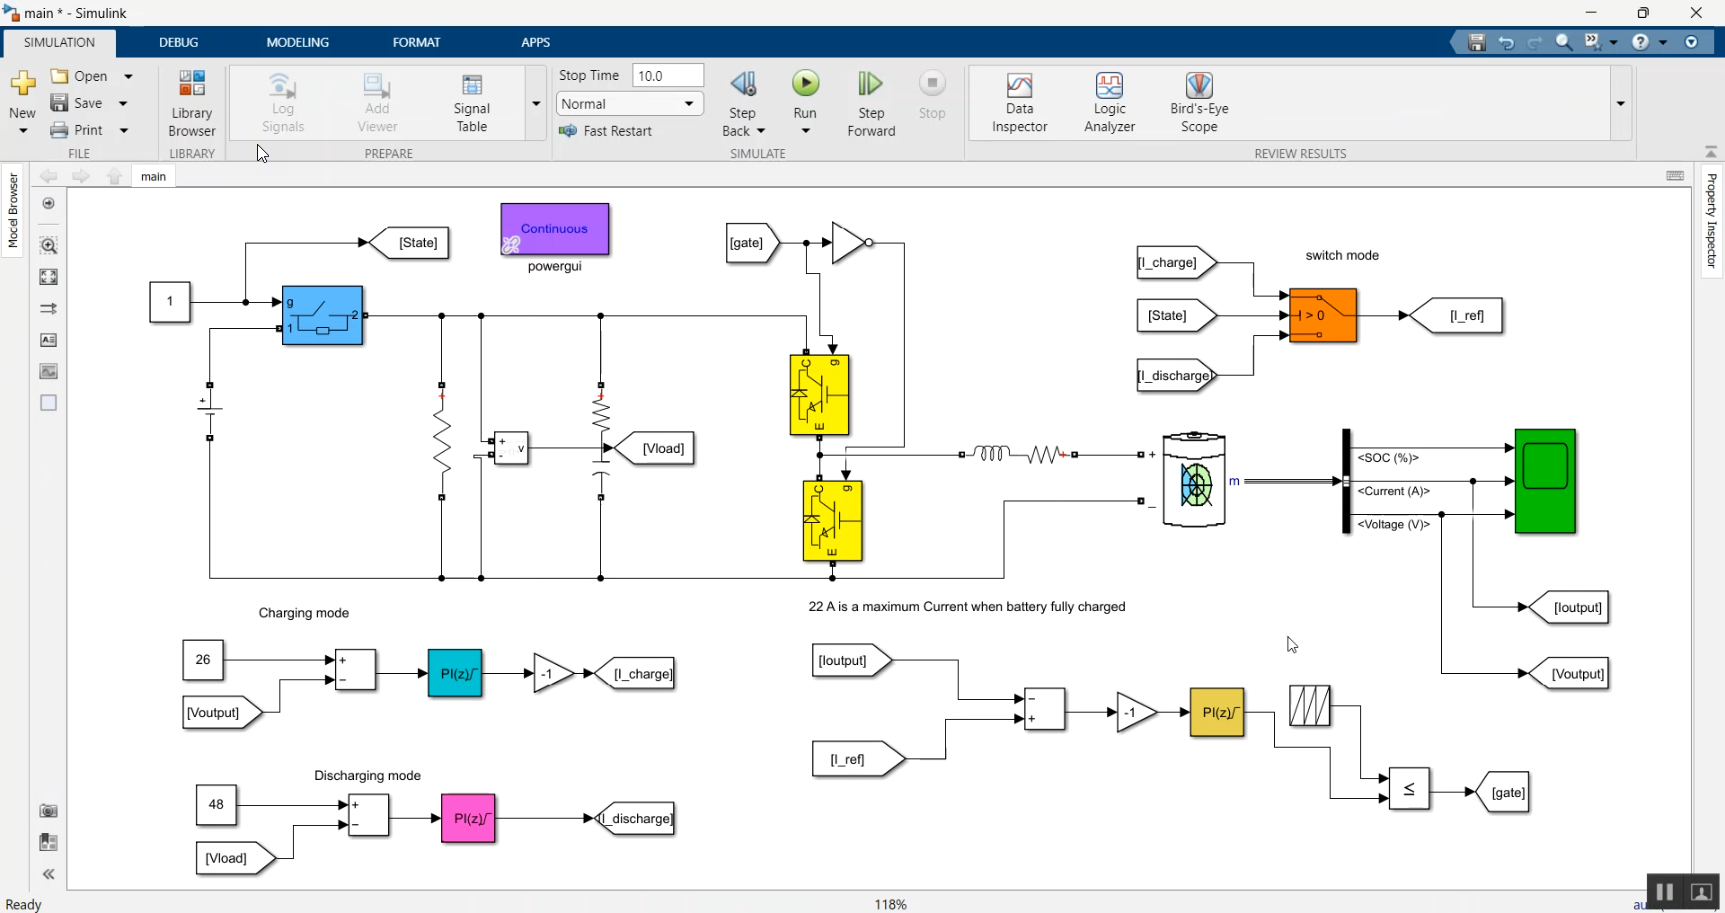Open the Signal Table

(471, 103)
